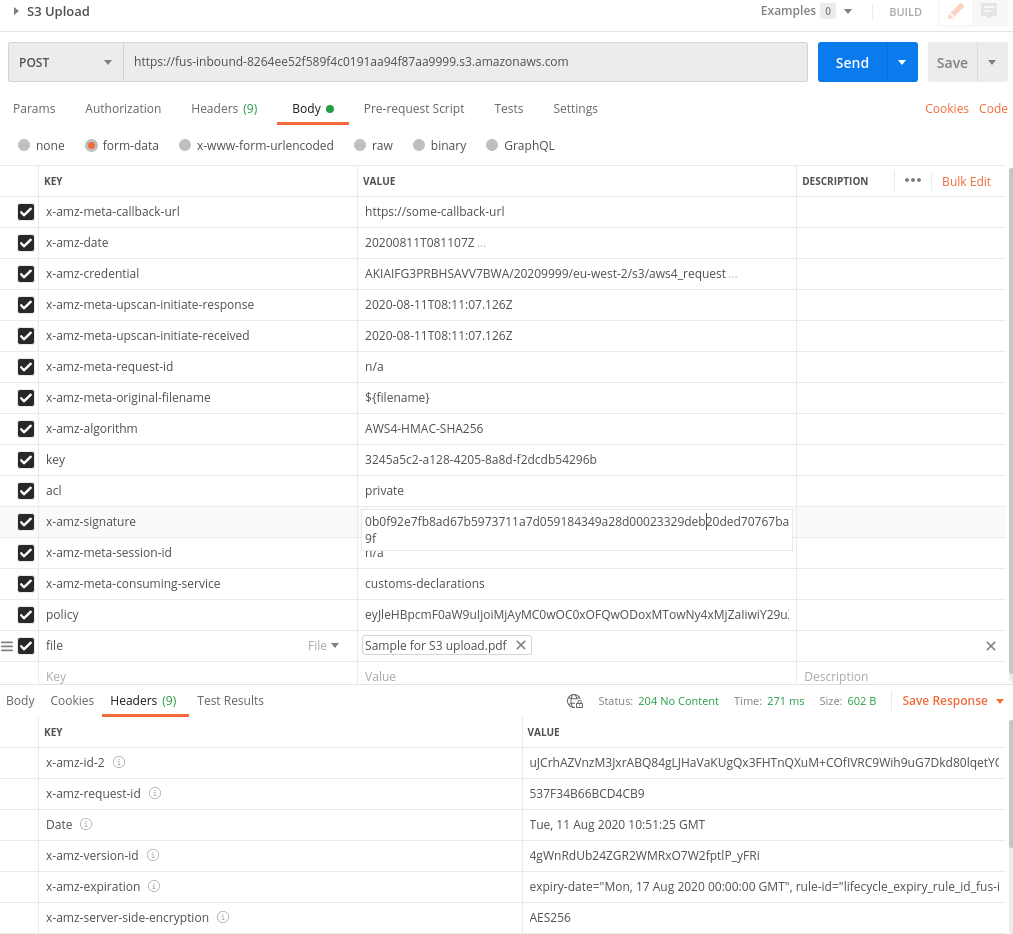This screenshot has height=934, width=1013.
Task: Click the request URL field
Action: point(466,62)
